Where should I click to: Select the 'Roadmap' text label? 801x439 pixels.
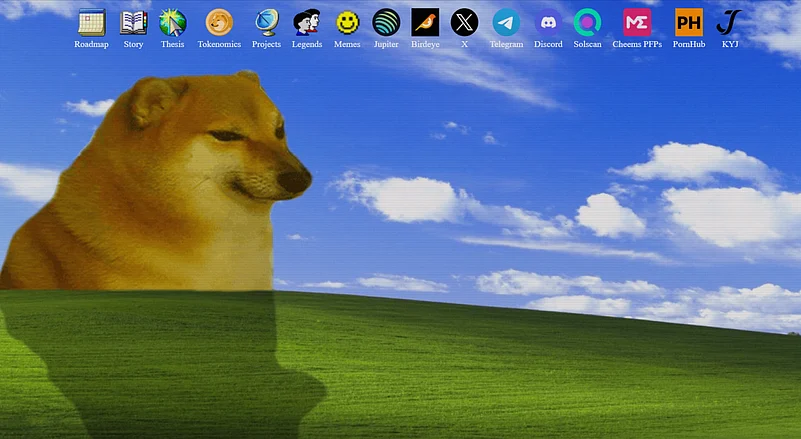91,45
